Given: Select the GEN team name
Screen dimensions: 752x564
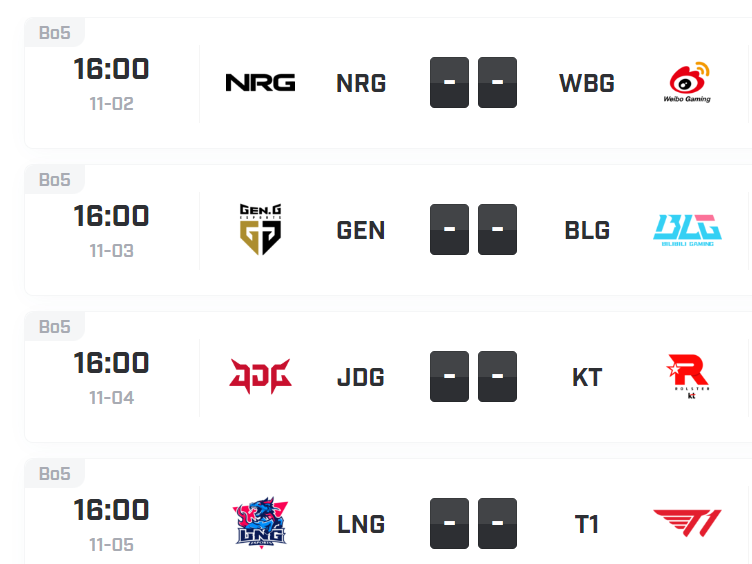Looking at the screenshot, I should point(361,230).
